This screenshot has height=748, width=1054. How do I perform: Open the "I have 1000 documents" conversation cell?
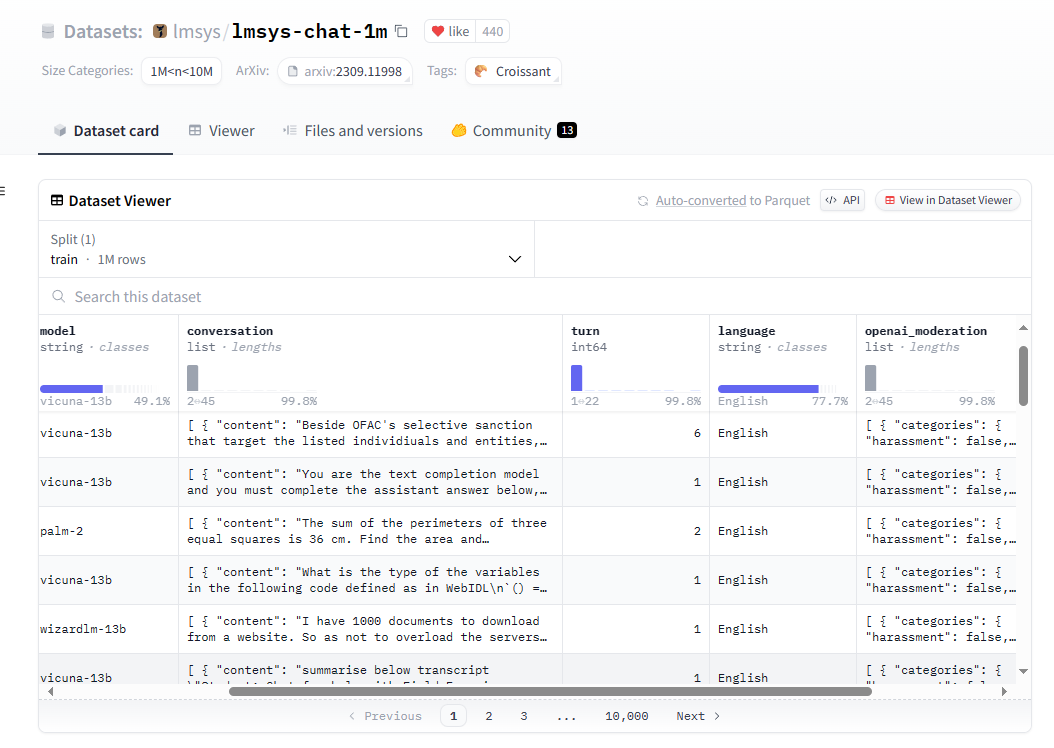pyautogui.click(x=370, y=629)
